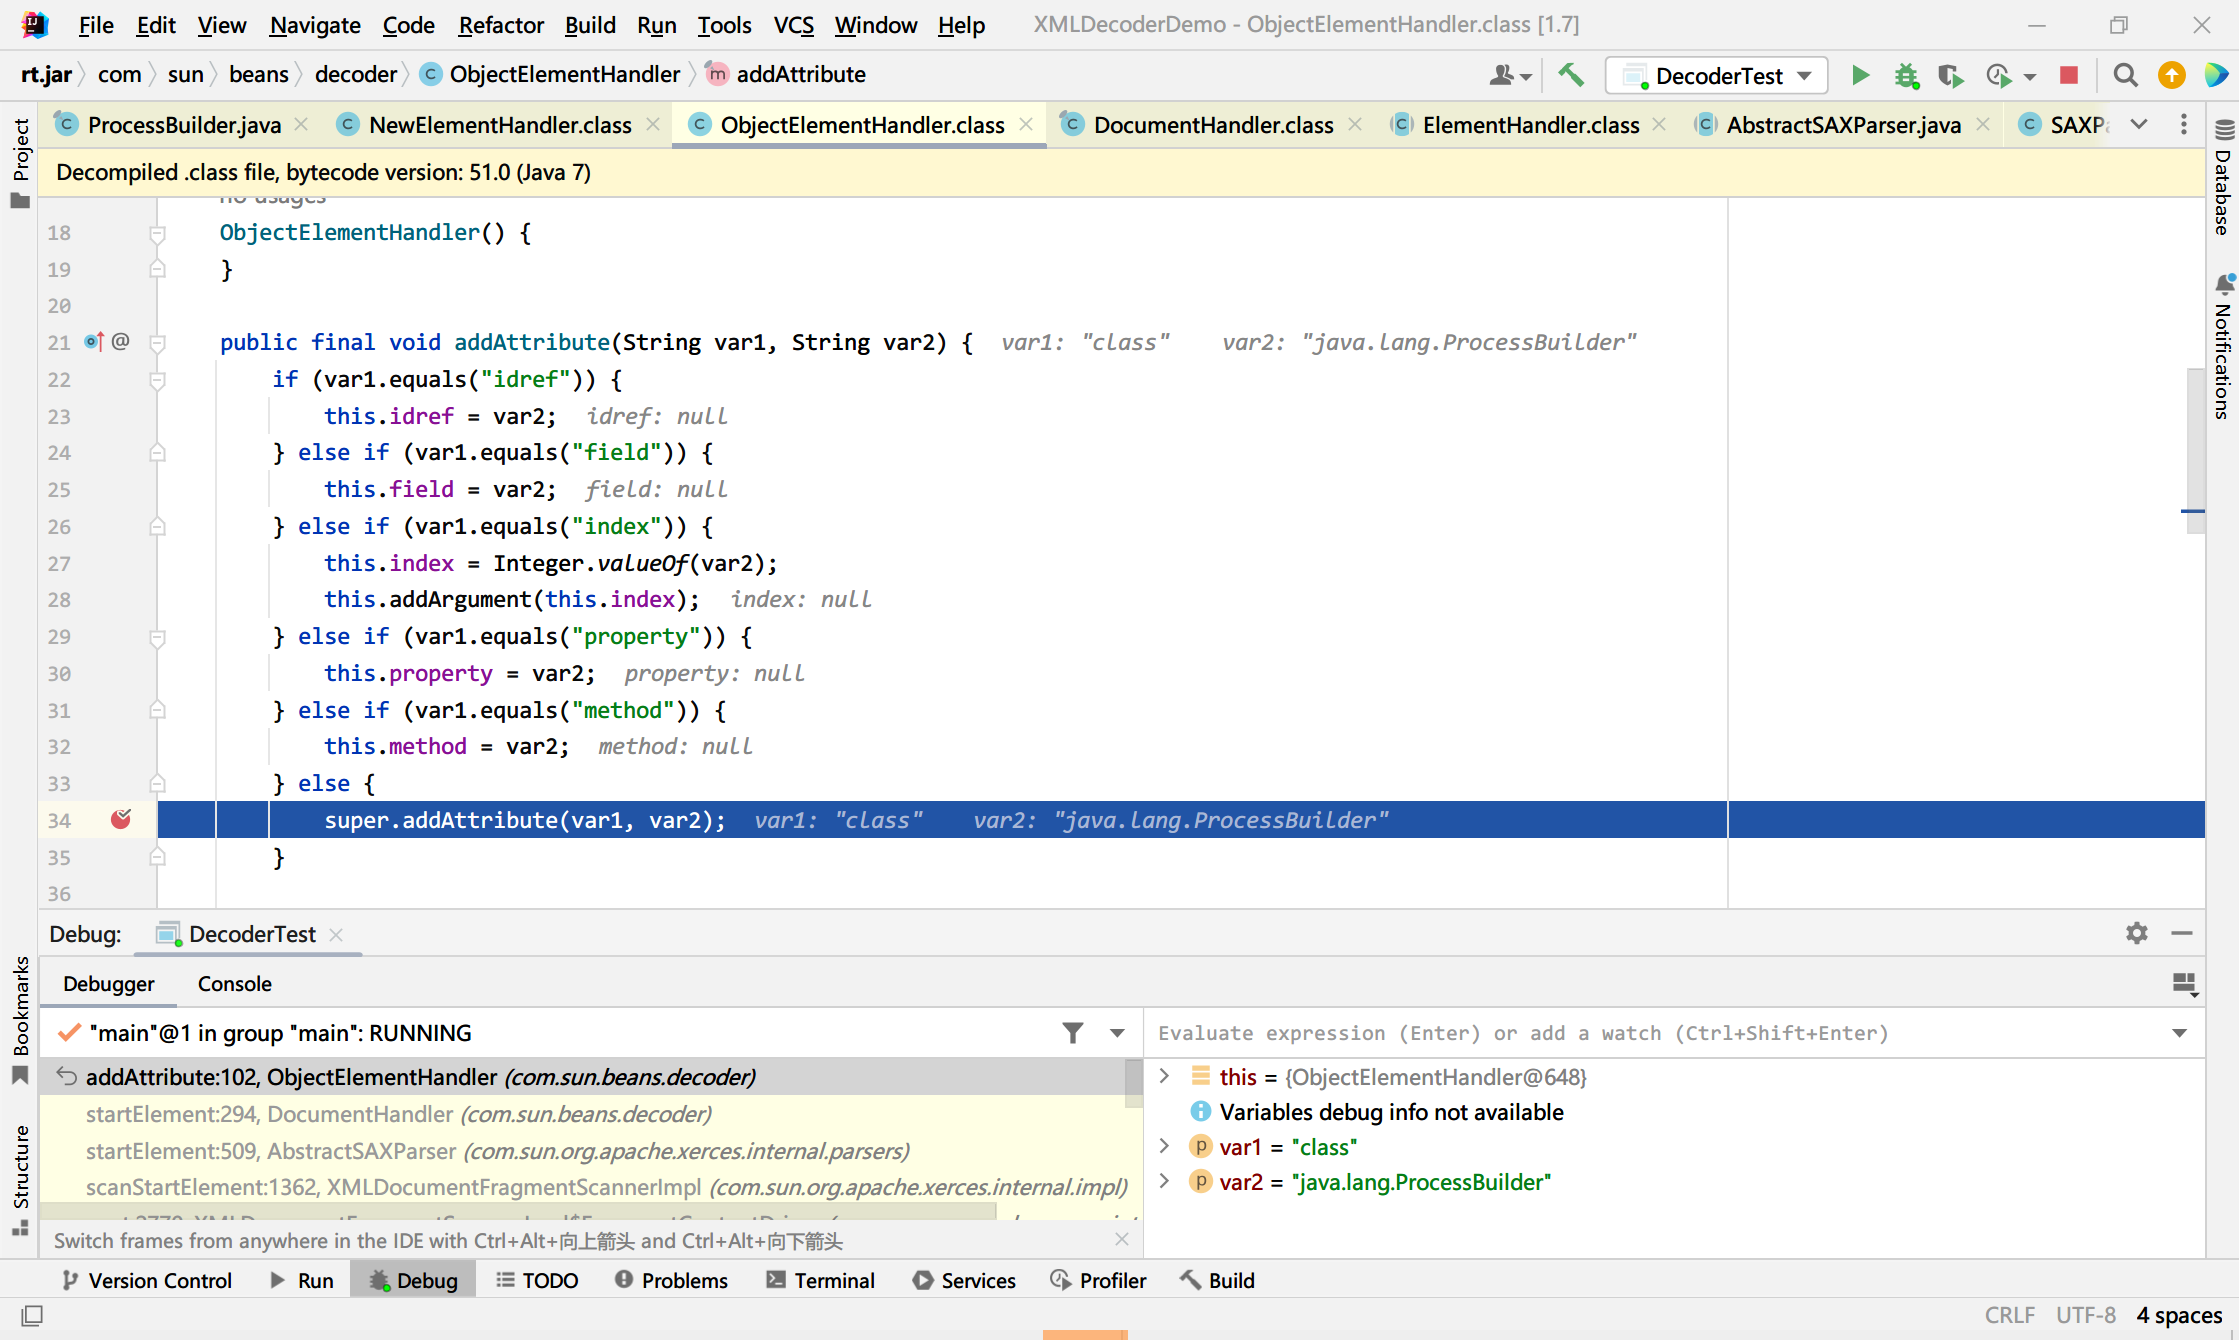Click the tool windows quick access icon

point(32,1315)
